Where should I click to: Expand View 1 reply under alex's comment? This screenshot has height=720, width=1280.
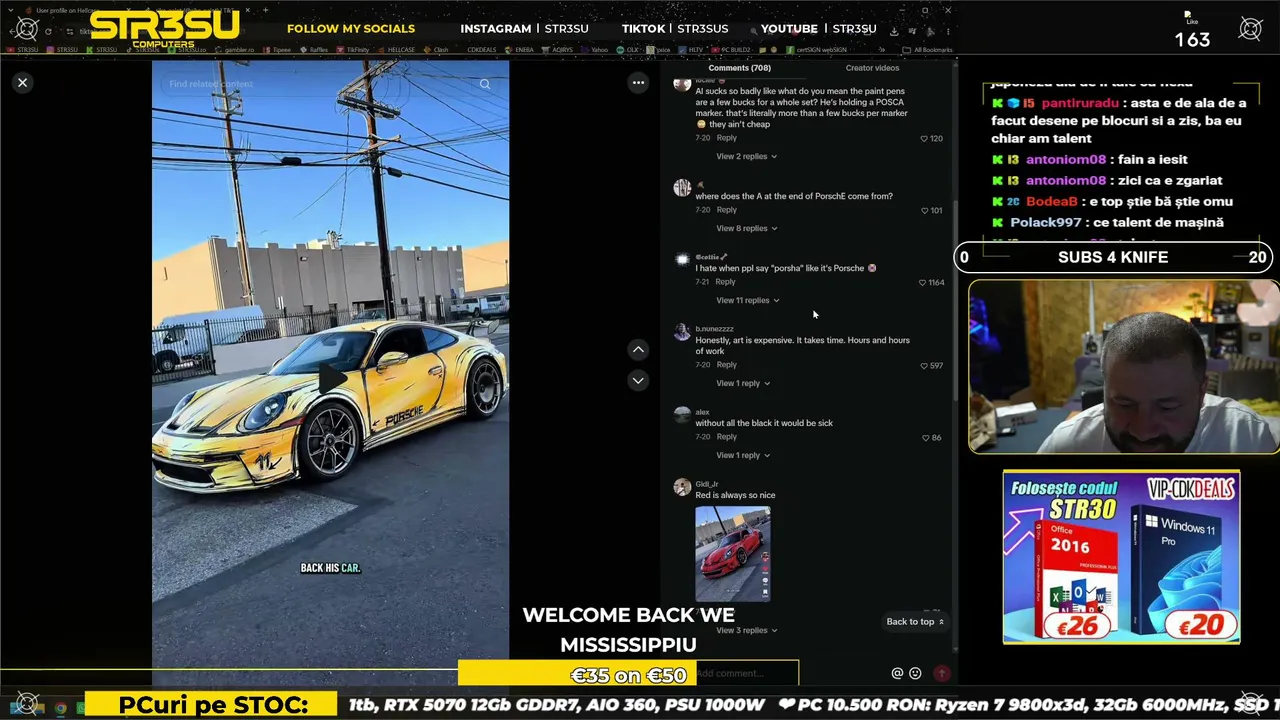click(743, 456)
